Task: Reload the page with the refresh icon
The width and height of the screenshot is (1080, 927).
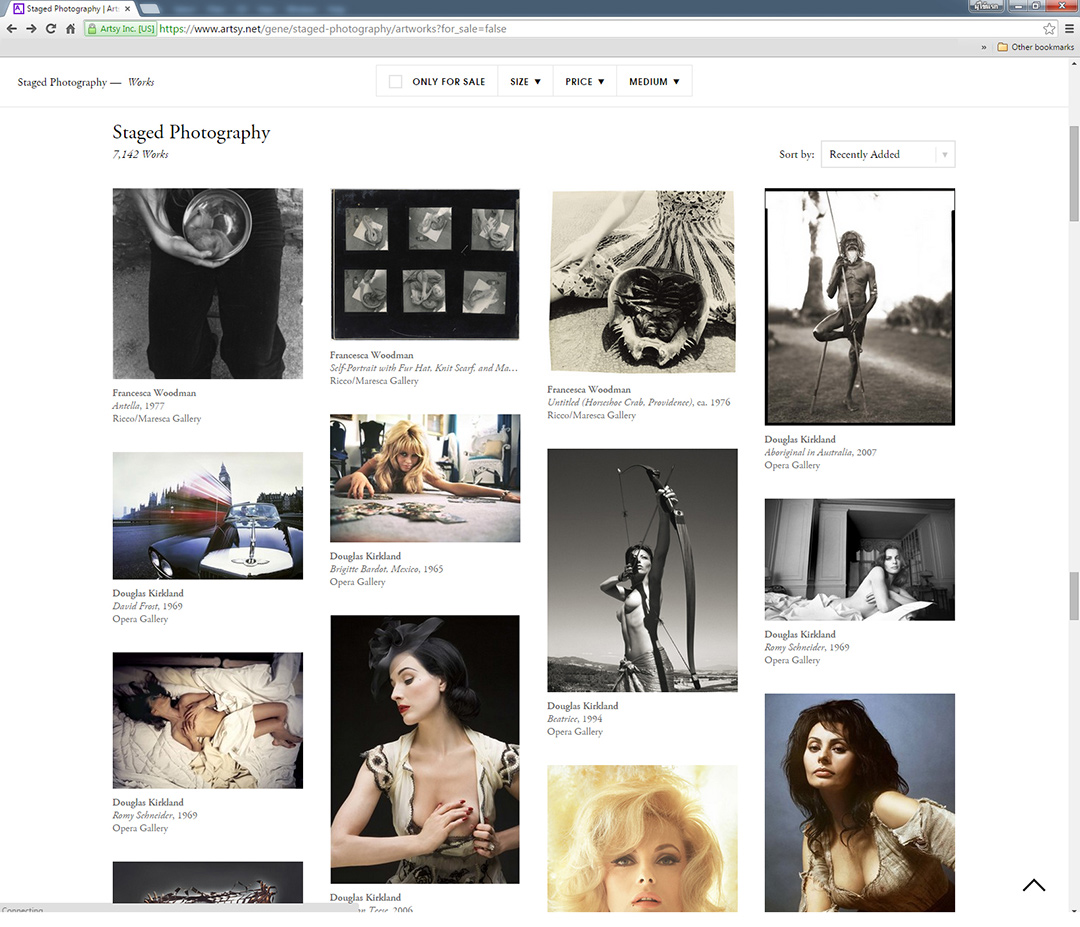Action: (51, 29)
